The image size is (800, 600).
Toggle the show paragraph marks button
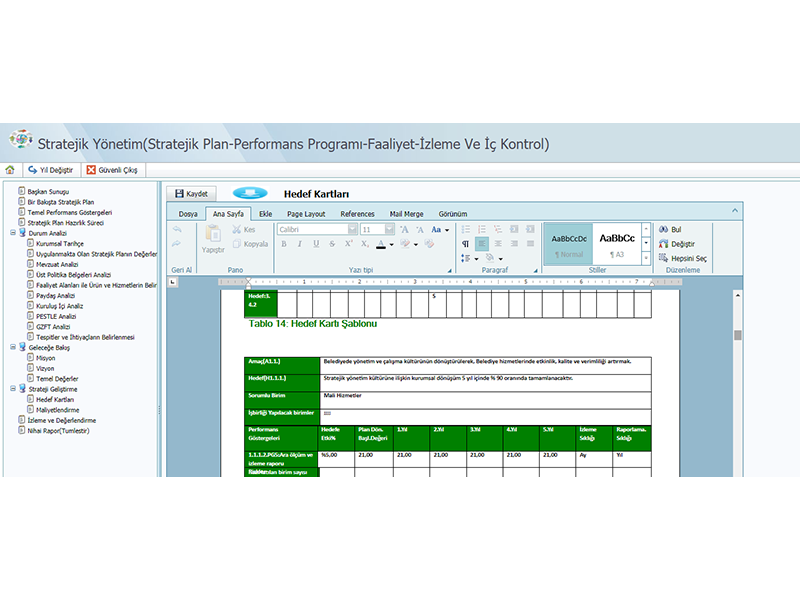[x=465, y=244]
